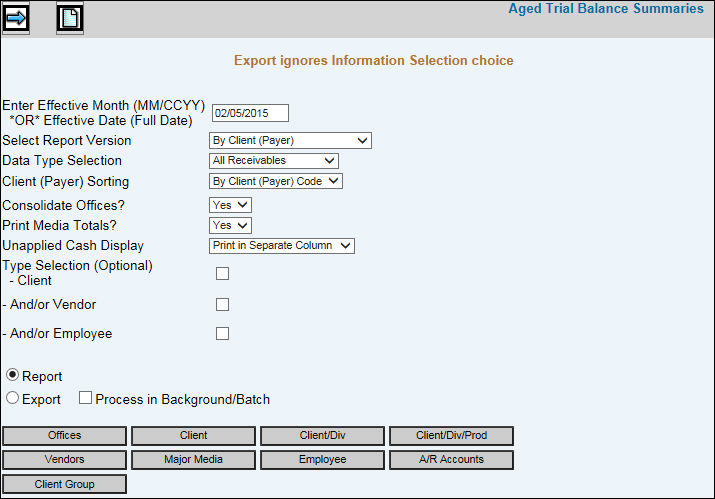Screen dimensions: 715x499
Task: Click the Client Group button
Action: point(65,484)
